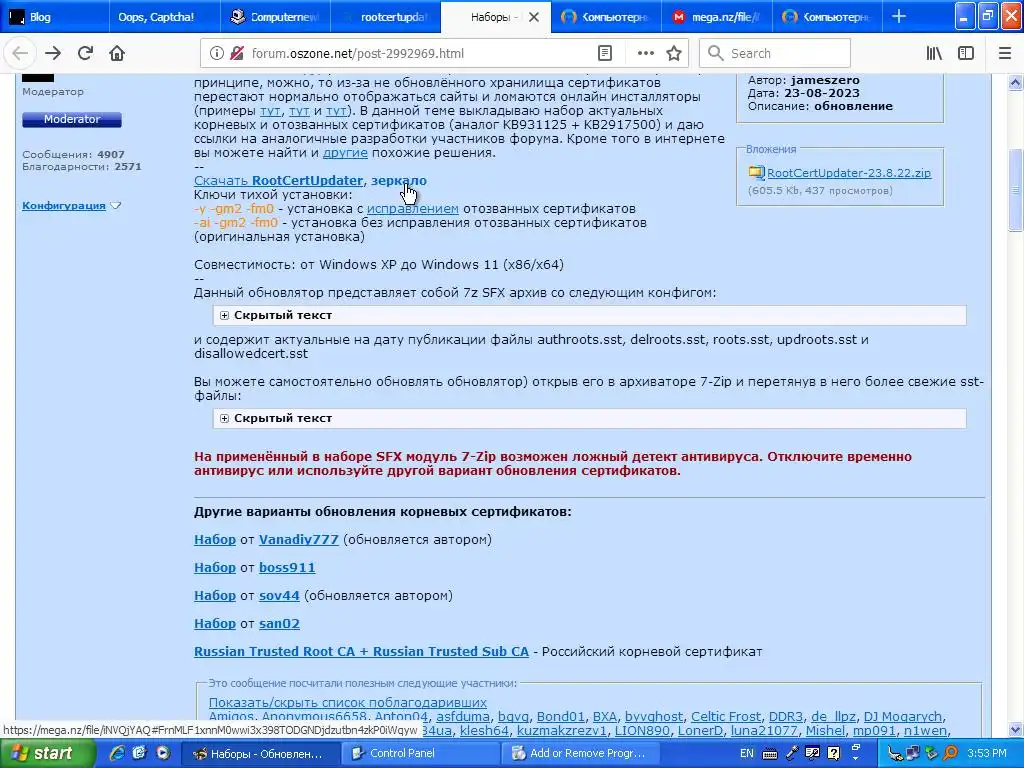This screenshot has width=1024, height=768.
Task: Open the Конфигурация link
Action: point(64,206)
